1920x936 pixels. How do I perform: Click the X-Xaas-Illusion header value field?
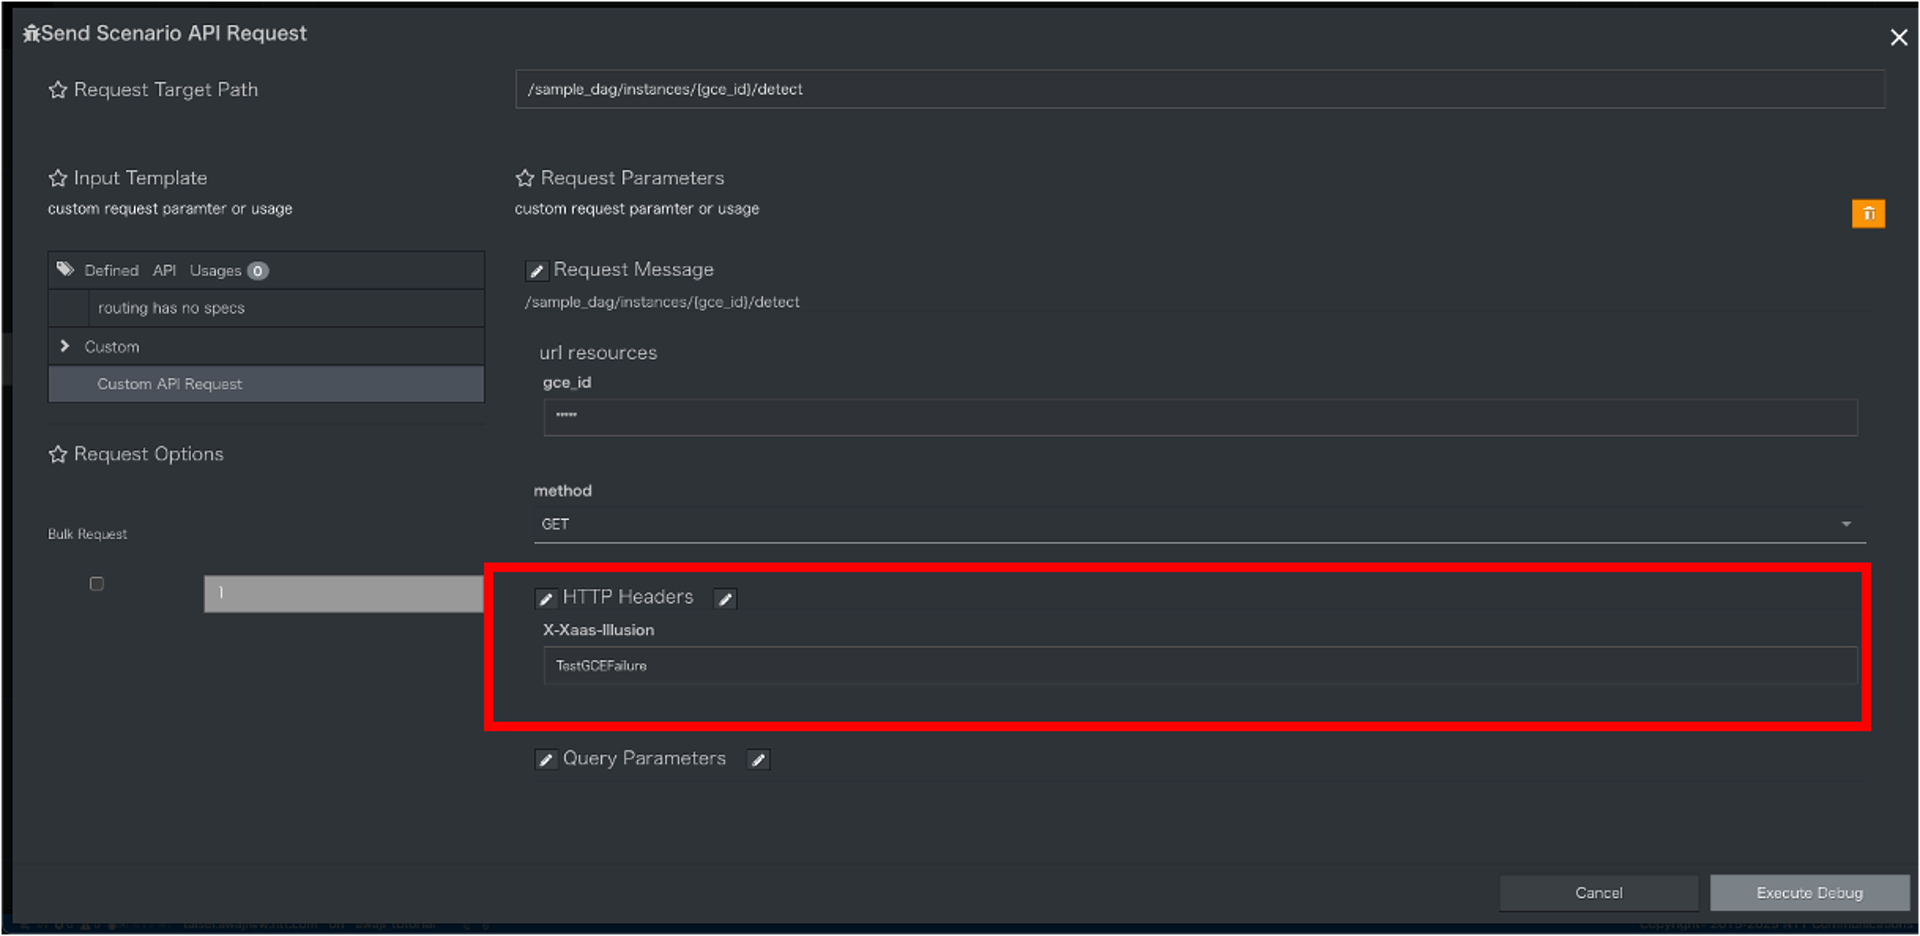1199,666
